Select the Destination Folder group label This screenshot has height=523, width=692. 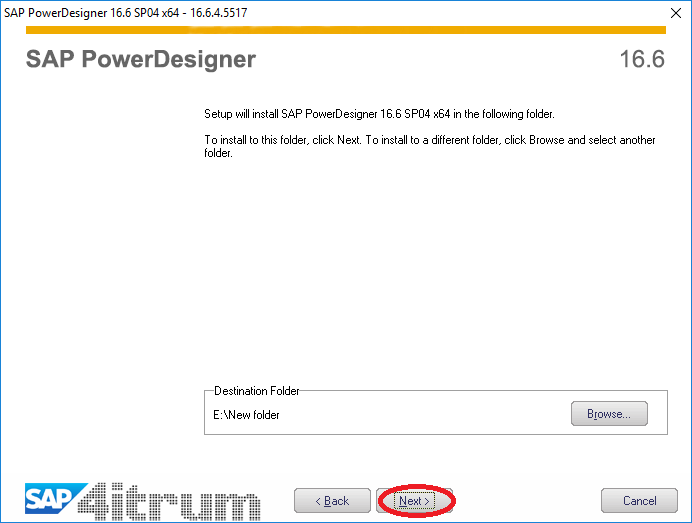256,391
